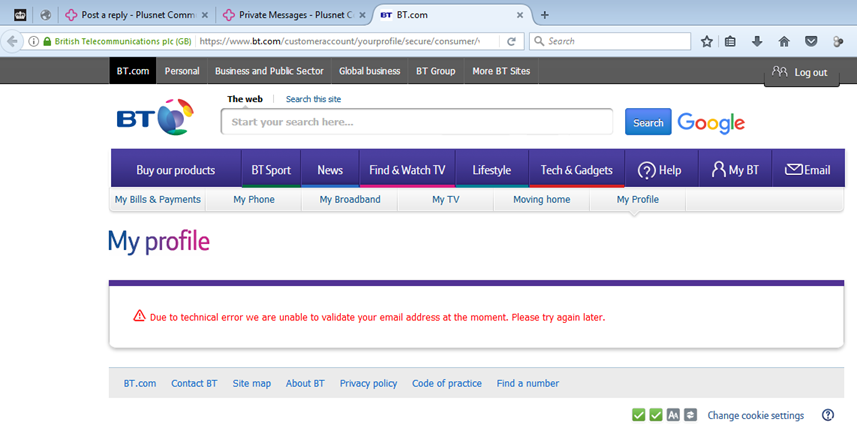Image resolution: width=857 pixels, height=440 pixels.
Task: Click the first green cookie checkmark icon
Action: 638,415
